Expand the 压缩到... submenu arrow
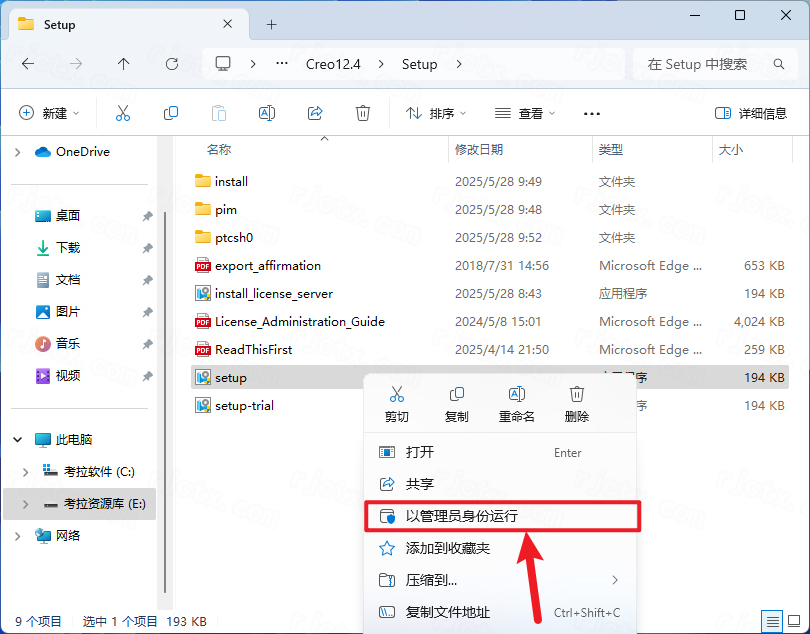The height and width of the screenshot is (634, 810). (615, 580)
